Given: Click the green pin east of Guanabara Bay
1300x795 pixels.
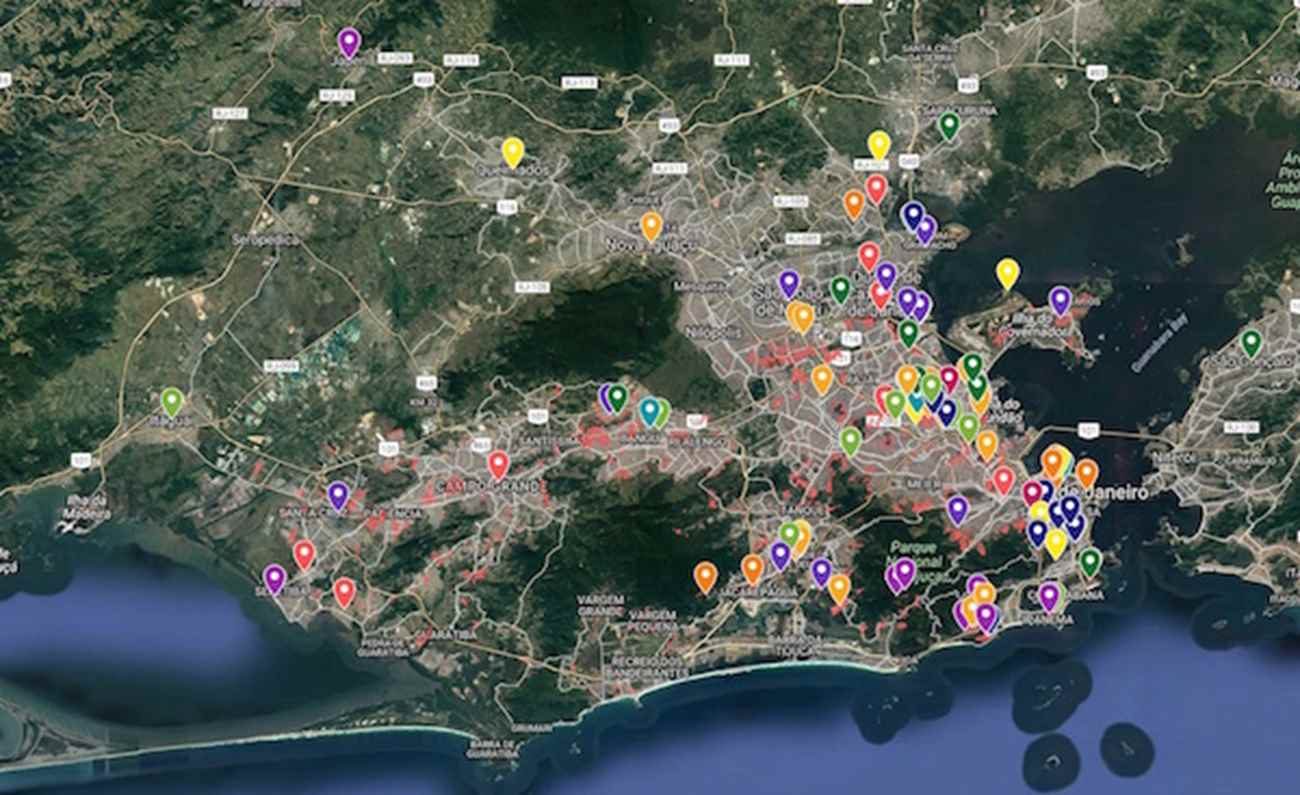Looking at the screenshot, I should [x=1250, y=342].
